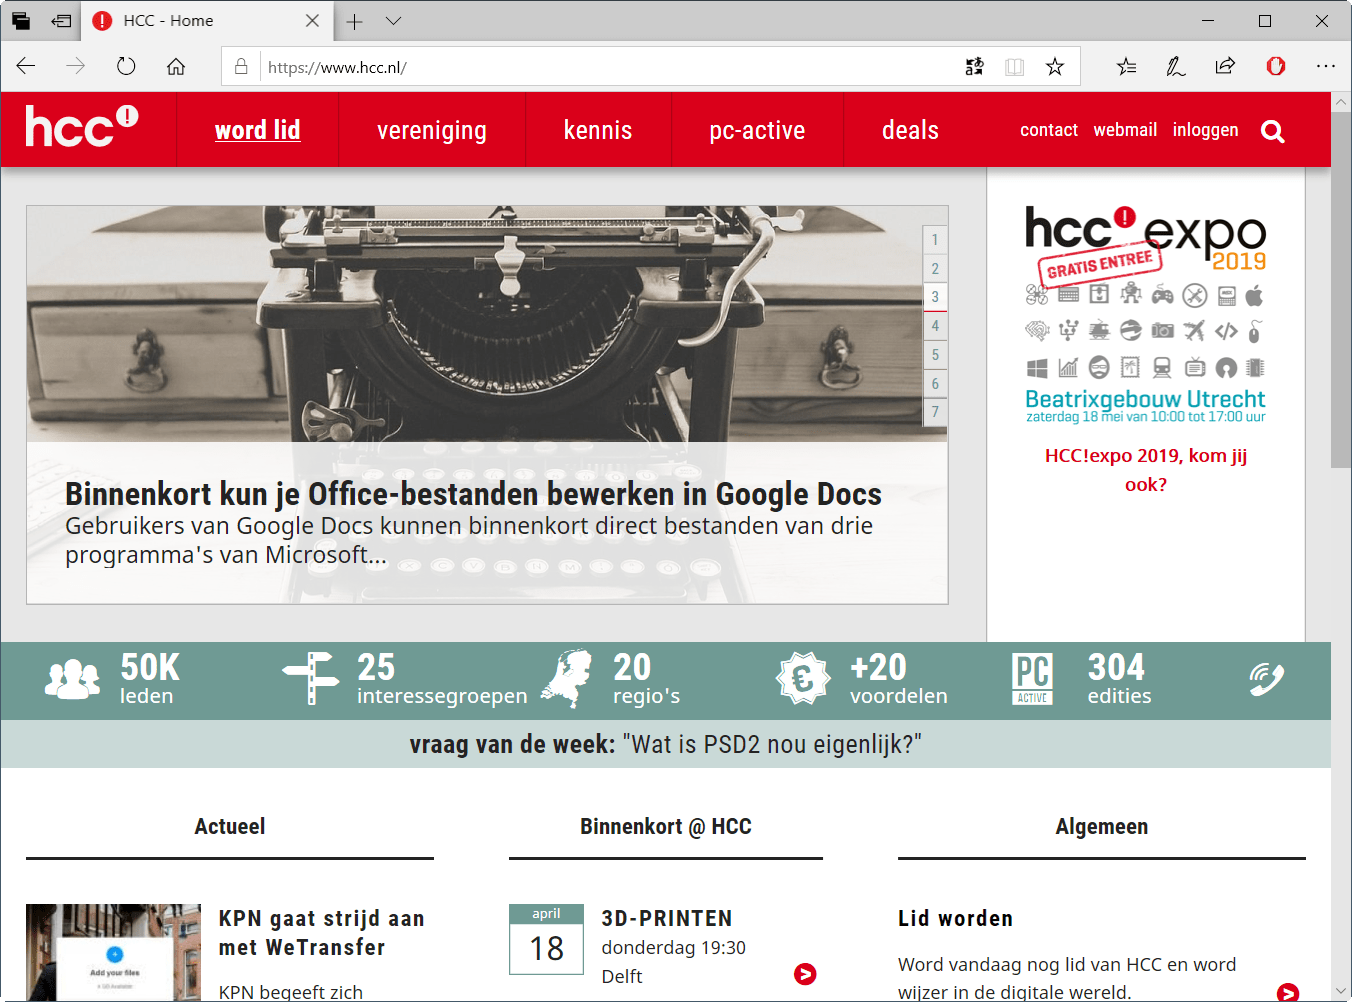Open the site search magnifier icon
Viewport: 1352px width, 1002px height.
click(1272, 131)
